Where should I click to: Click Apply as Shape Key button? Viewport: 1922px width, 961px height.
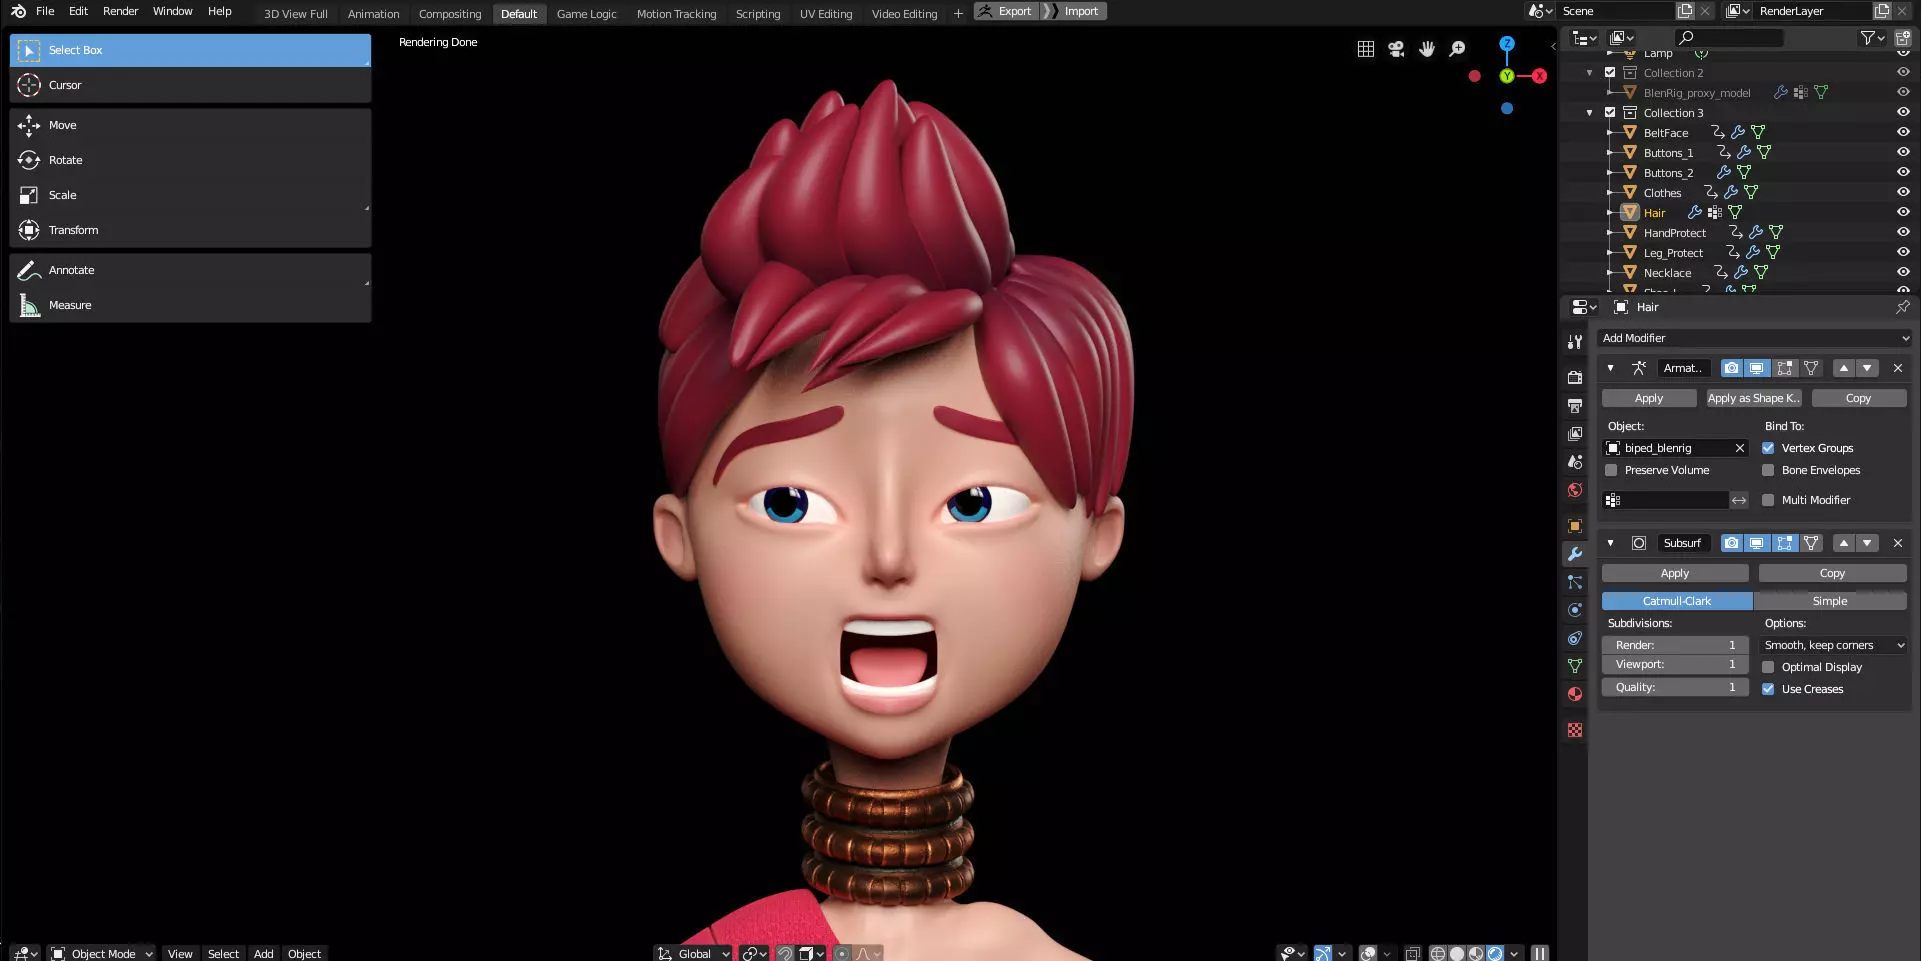pos(1754,398)
